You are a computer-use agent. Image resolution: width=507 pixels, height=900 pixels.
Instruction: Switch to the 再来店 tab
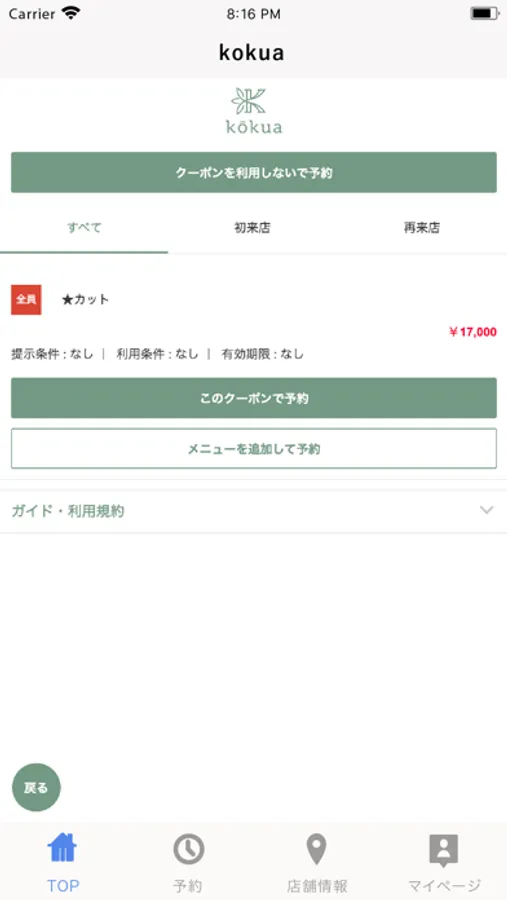click(421, 228)
